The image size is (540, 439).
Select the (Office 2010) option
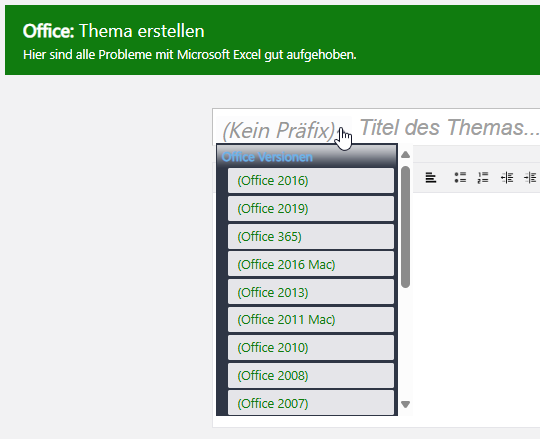[311, 347]
